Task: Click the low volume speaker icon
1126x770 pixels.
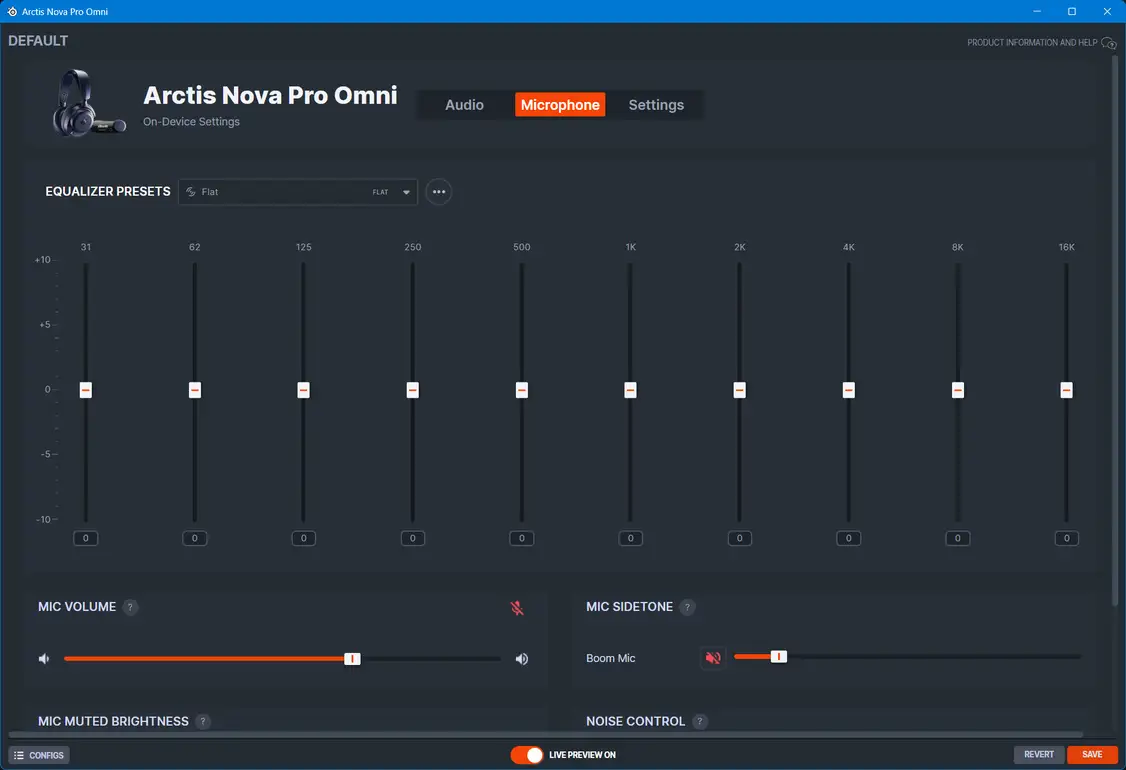Action: [x=45, y=659]
